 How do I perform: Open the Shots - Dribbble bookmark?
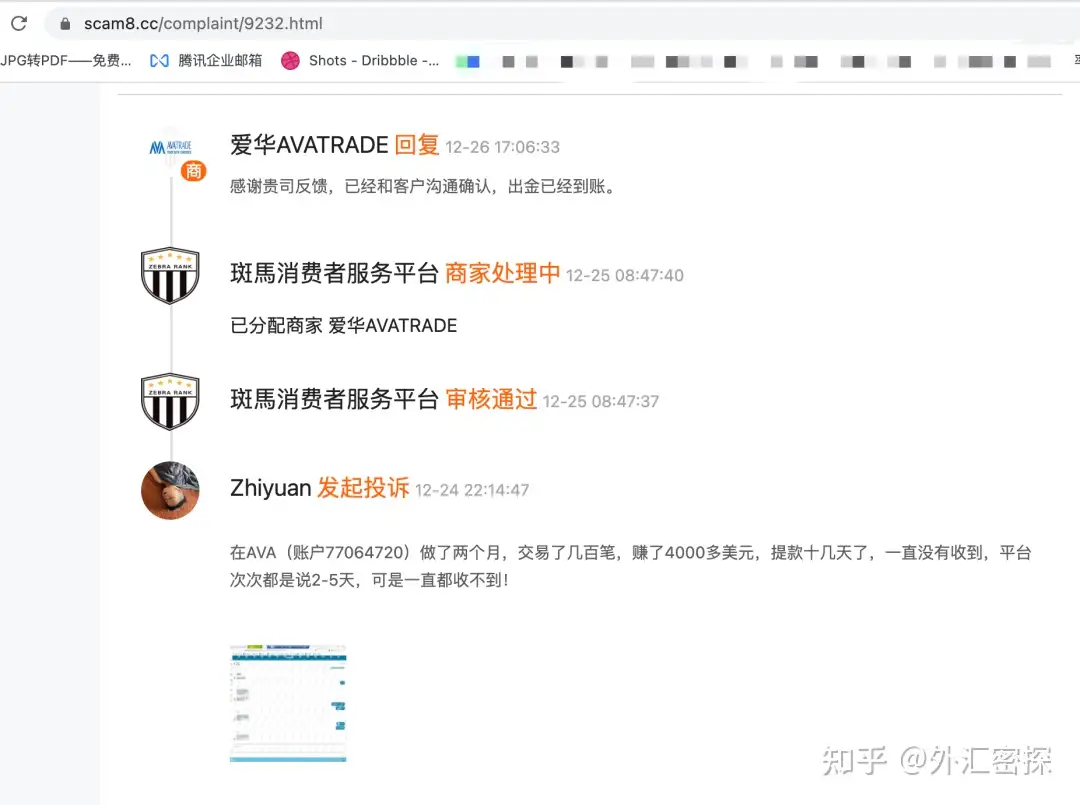[360, 61]
